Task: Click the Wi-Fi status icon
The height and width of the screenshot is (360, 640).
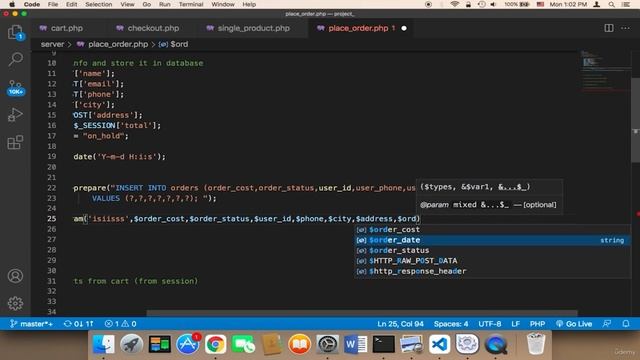Action: [454, 4]
